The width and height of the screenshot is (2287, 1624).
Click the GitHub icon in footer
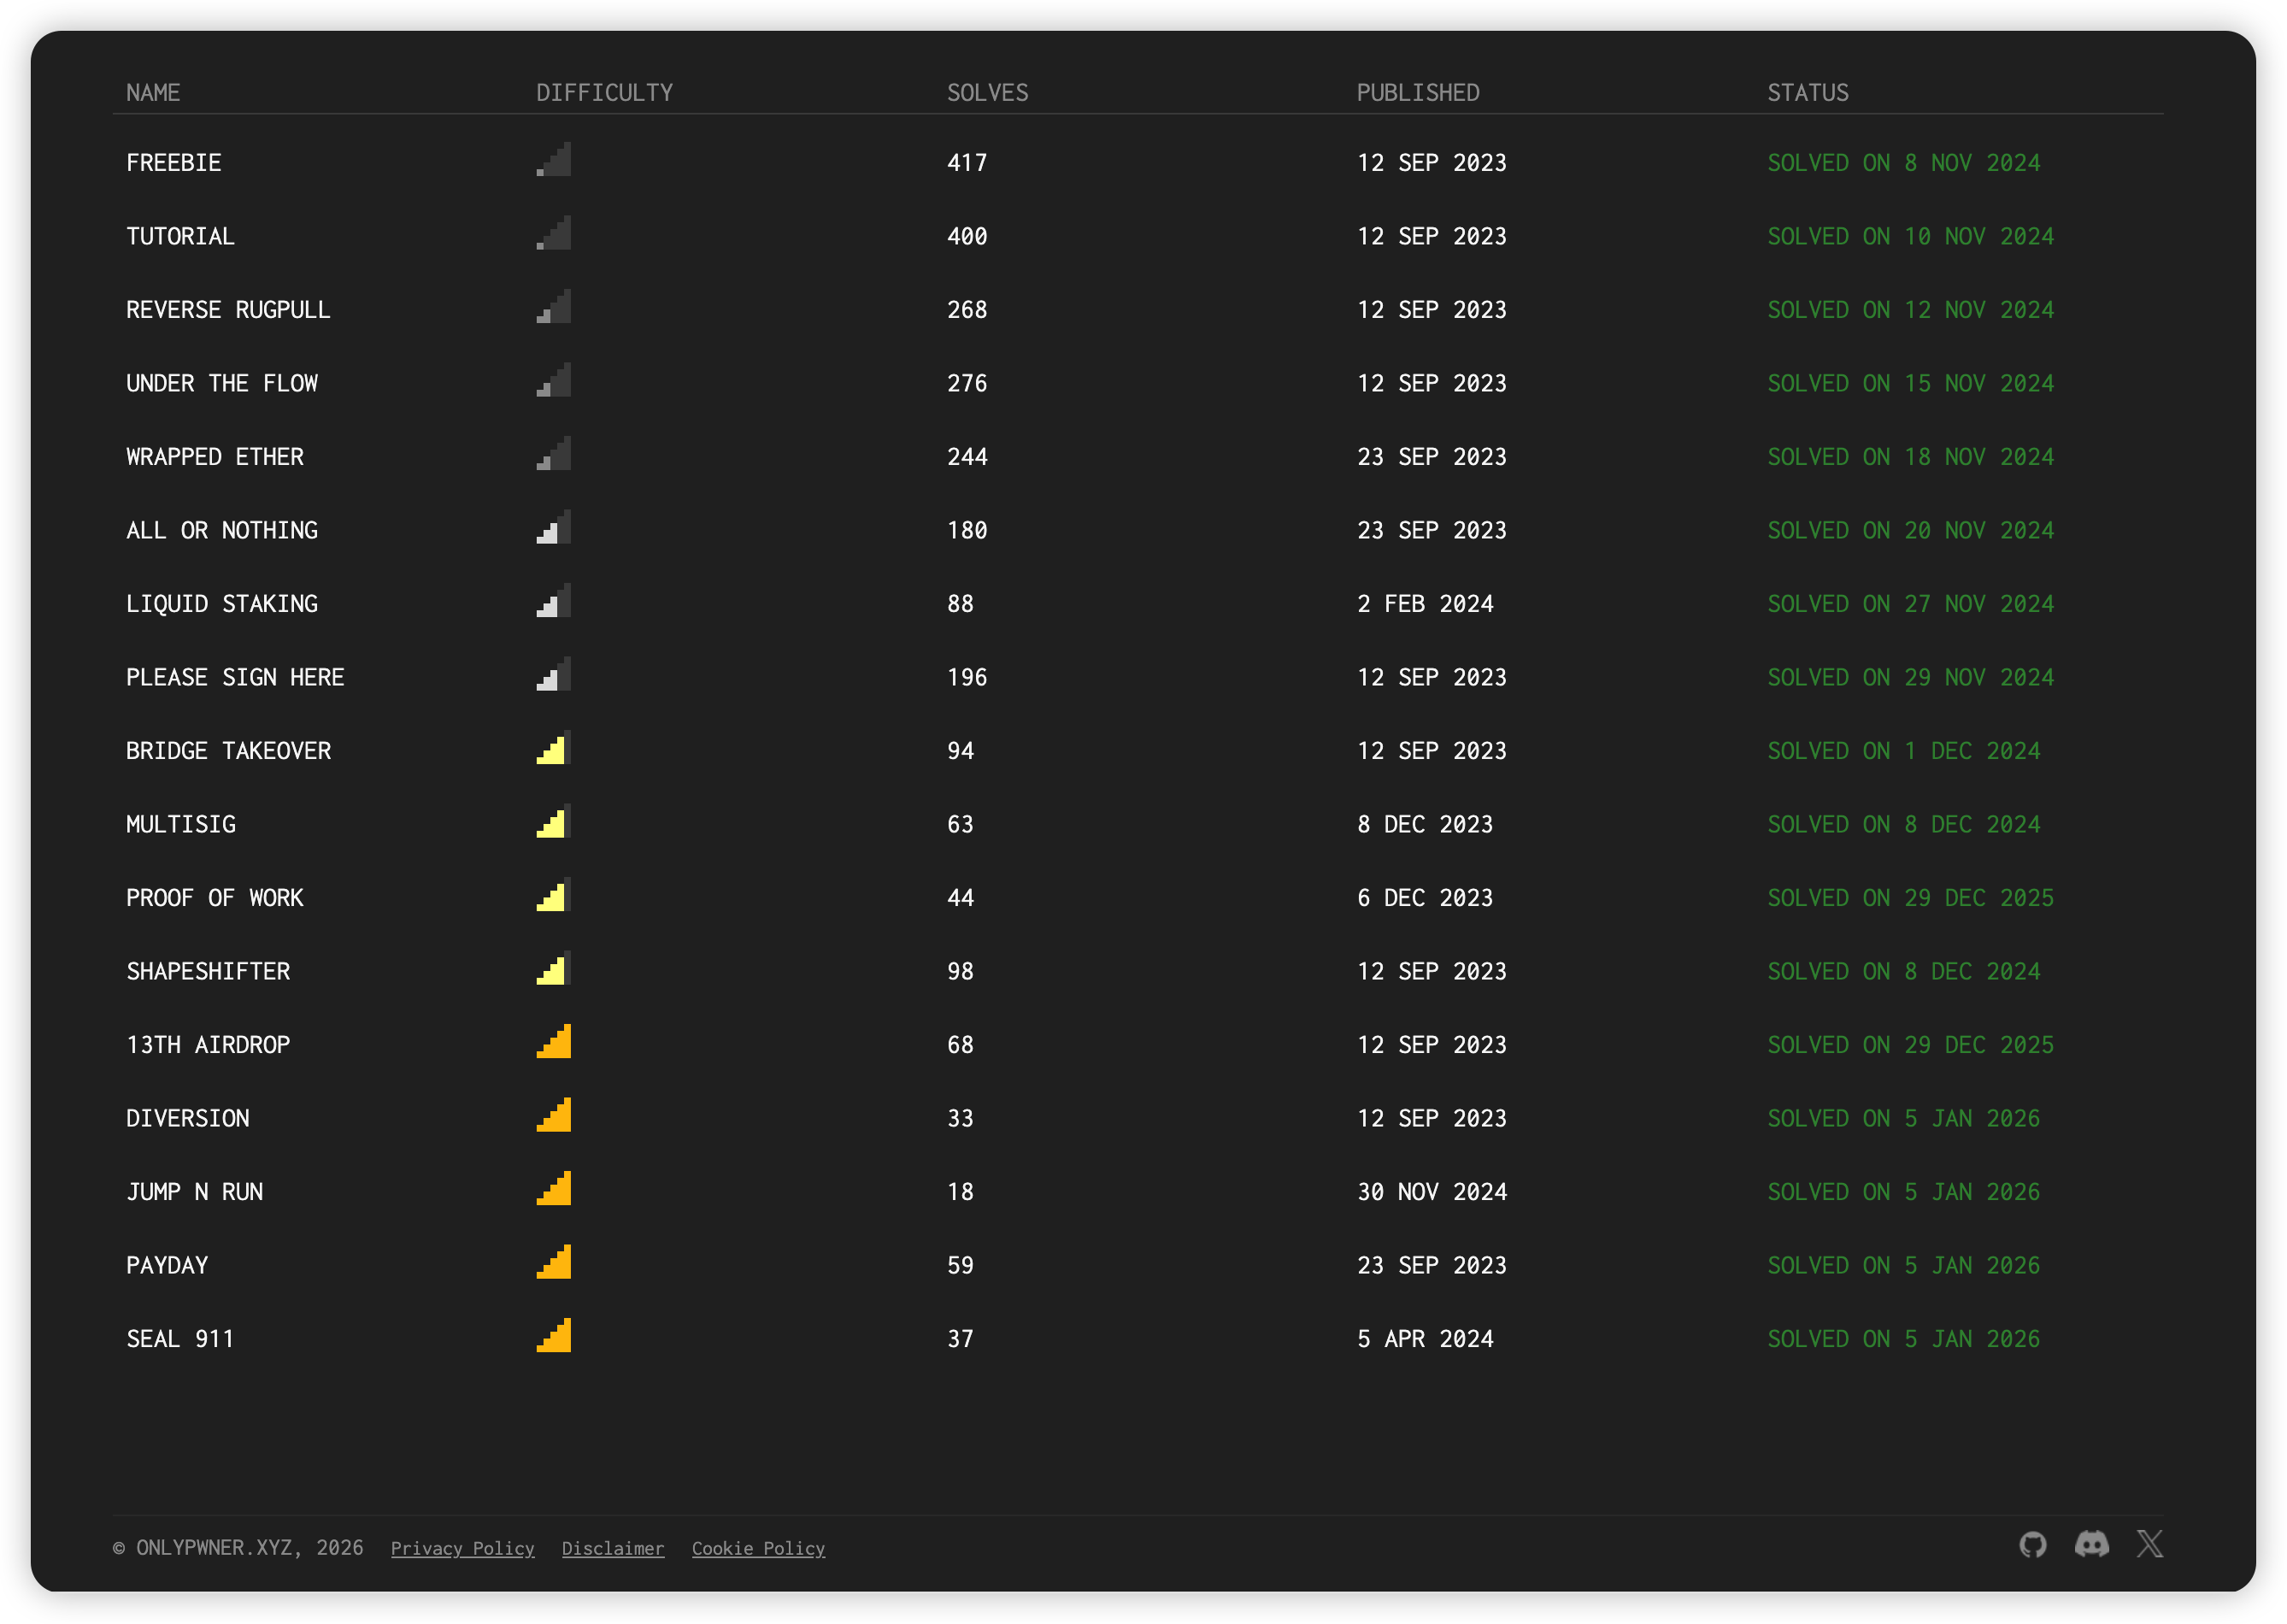coord(2032,1545)
